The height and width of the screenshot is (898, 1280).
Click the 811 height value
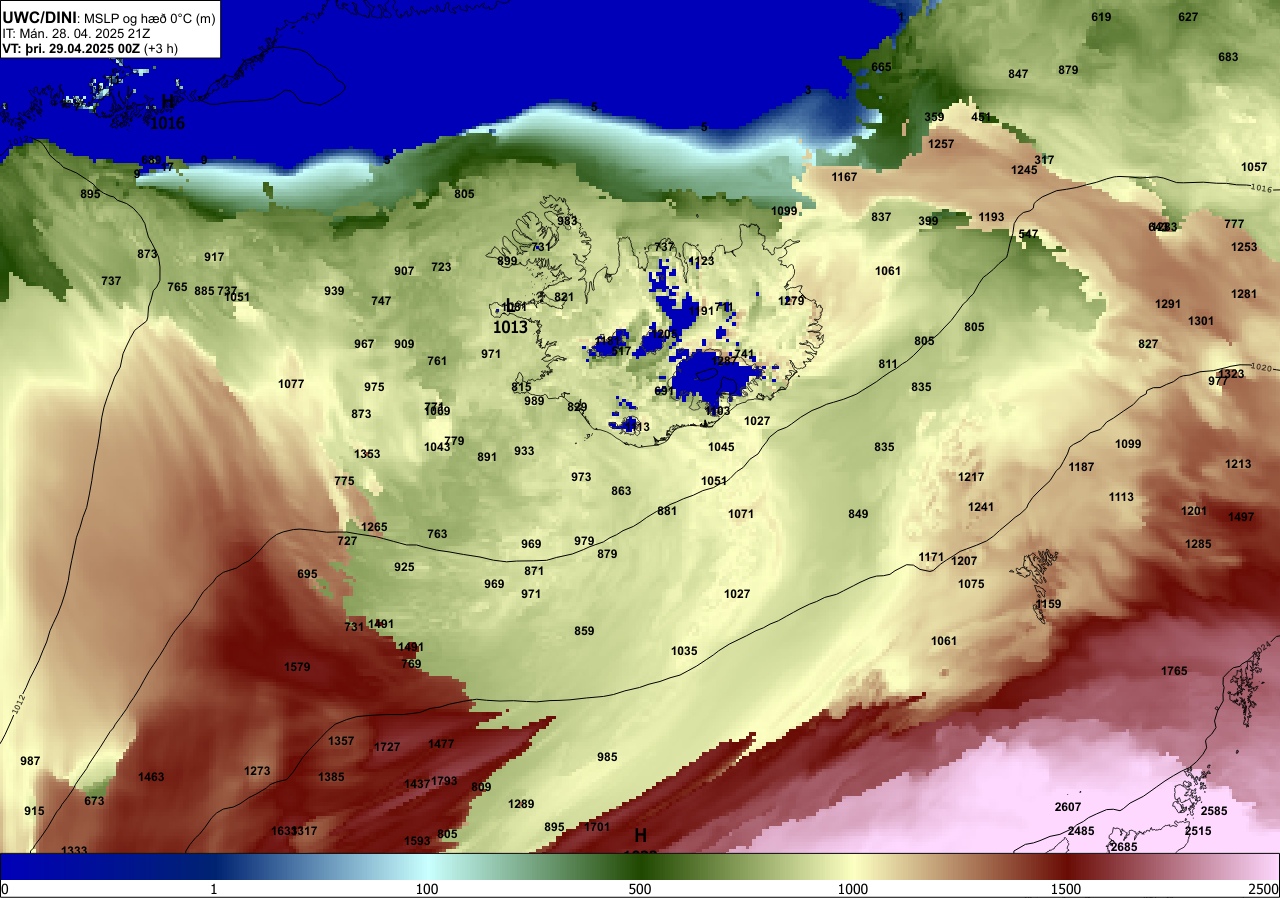click(x=888, y=364)
